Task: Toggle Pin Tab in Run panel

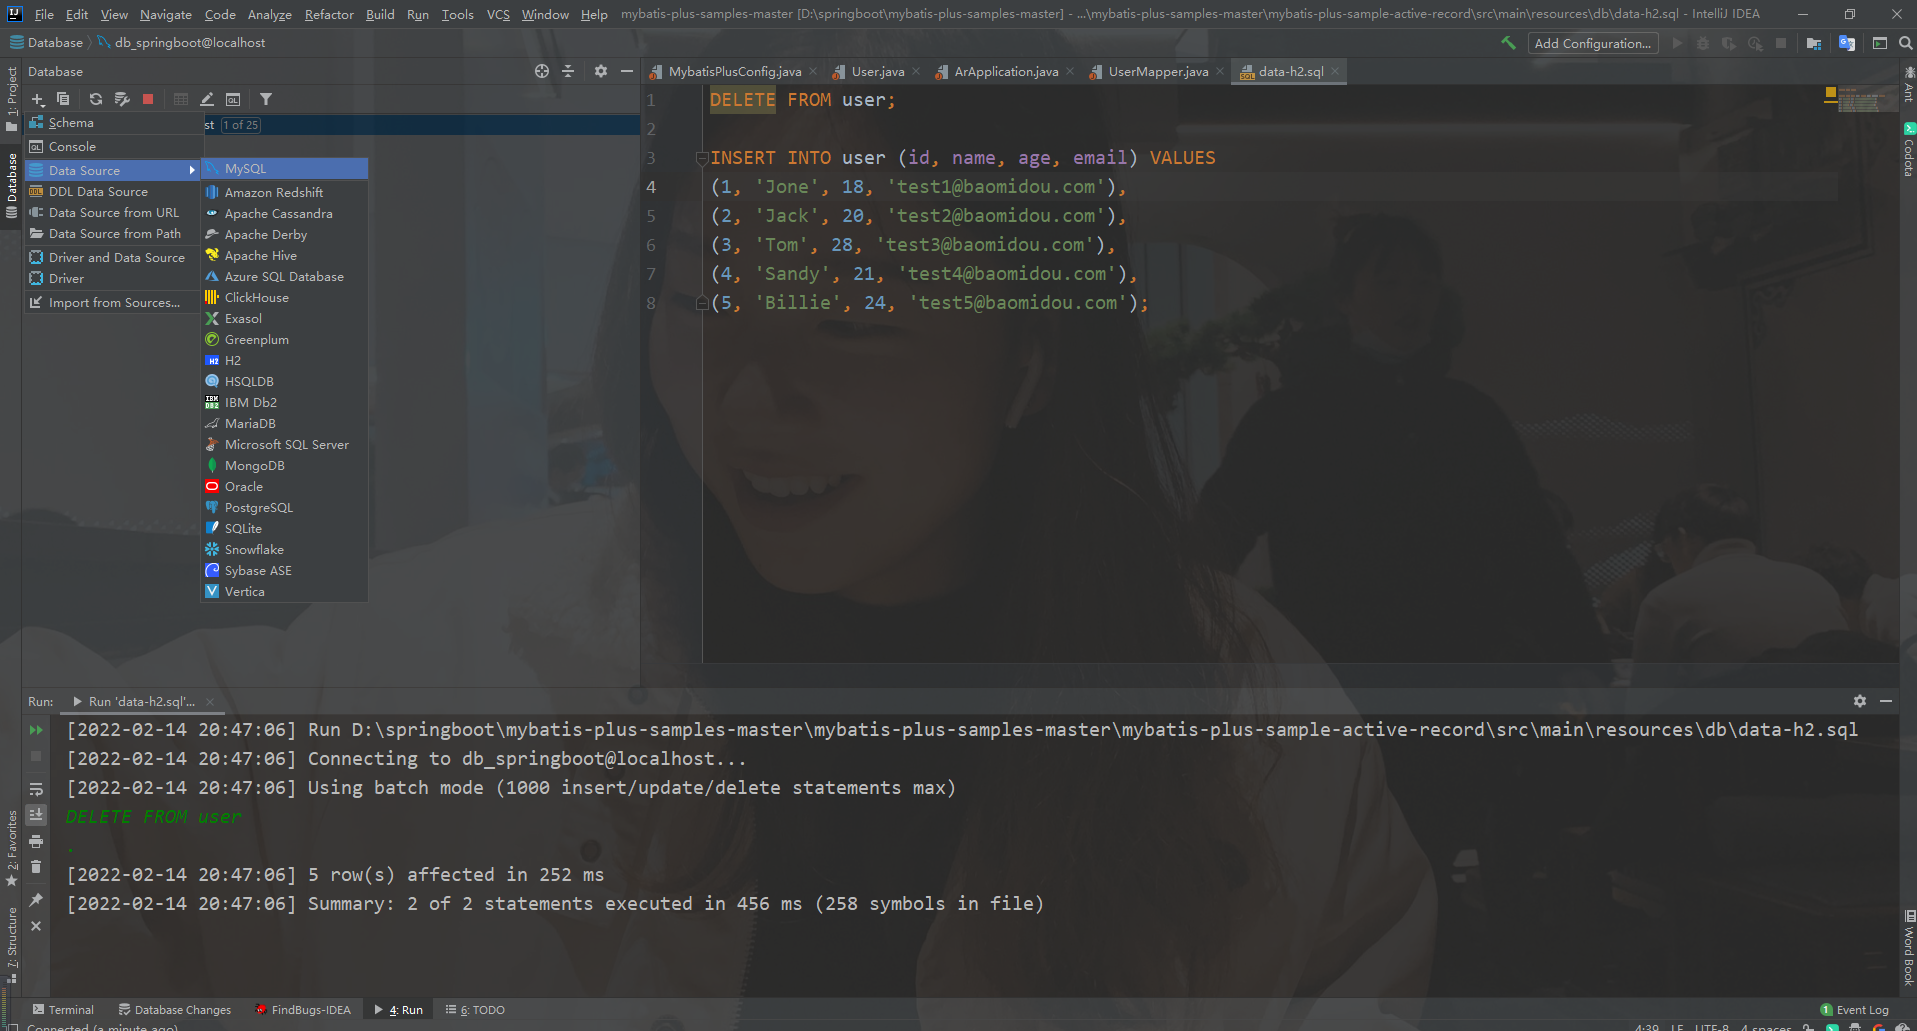Action: [x=36, y=900]
